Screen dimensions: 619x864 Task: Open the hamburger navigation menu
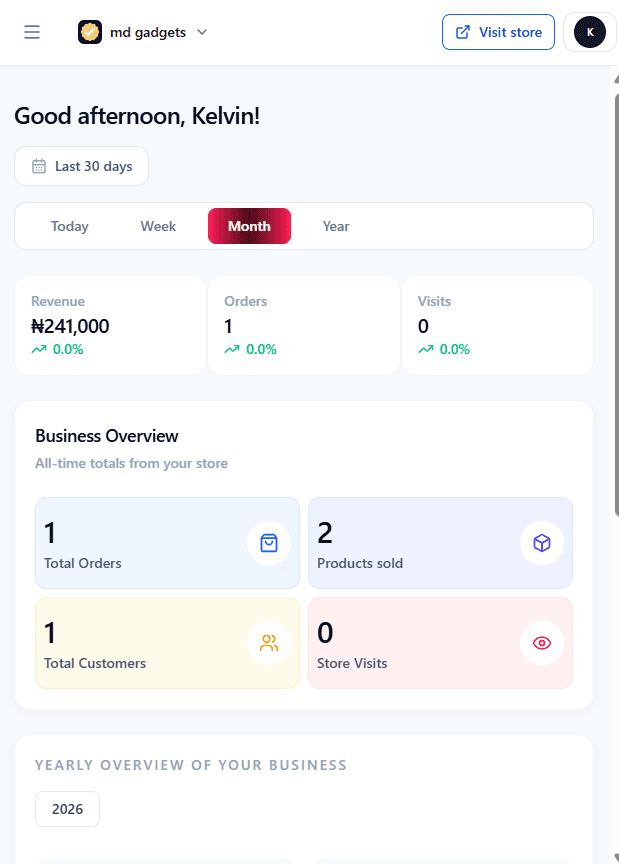pos(32,32)
